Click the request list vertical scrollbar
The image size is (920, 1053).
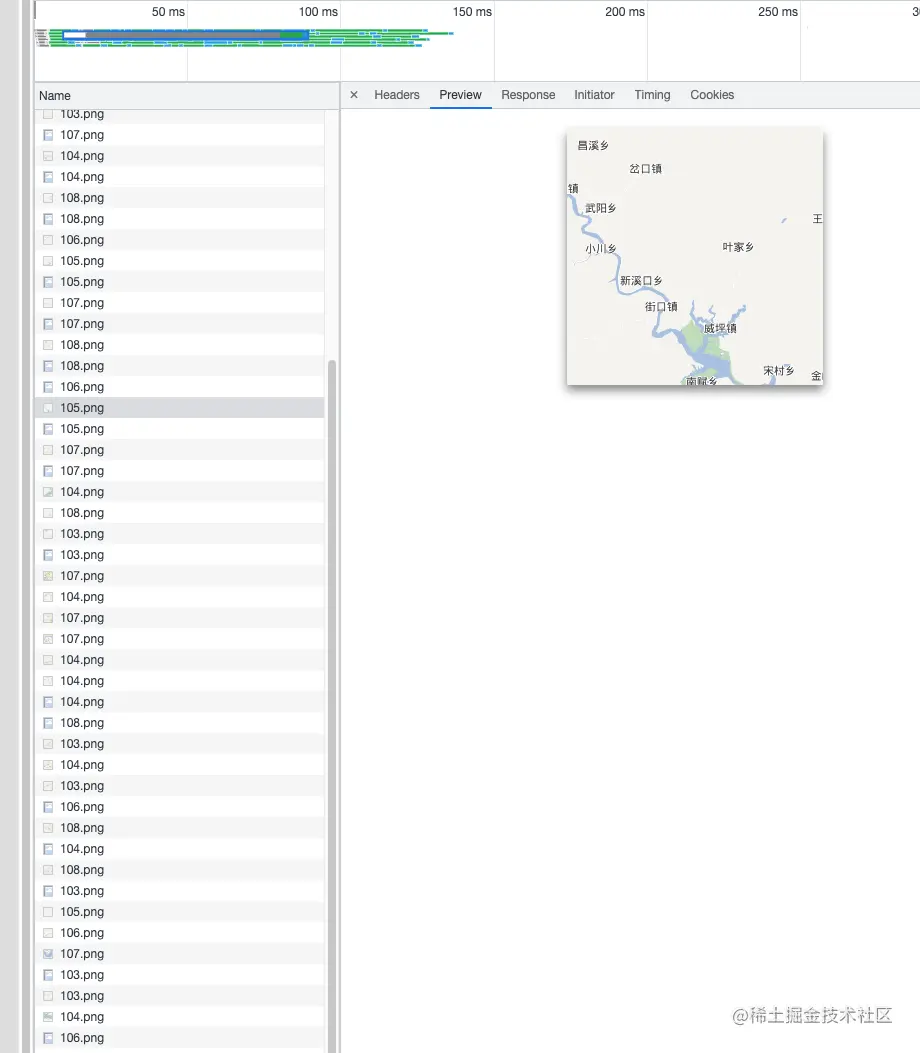tap(332, 705)
